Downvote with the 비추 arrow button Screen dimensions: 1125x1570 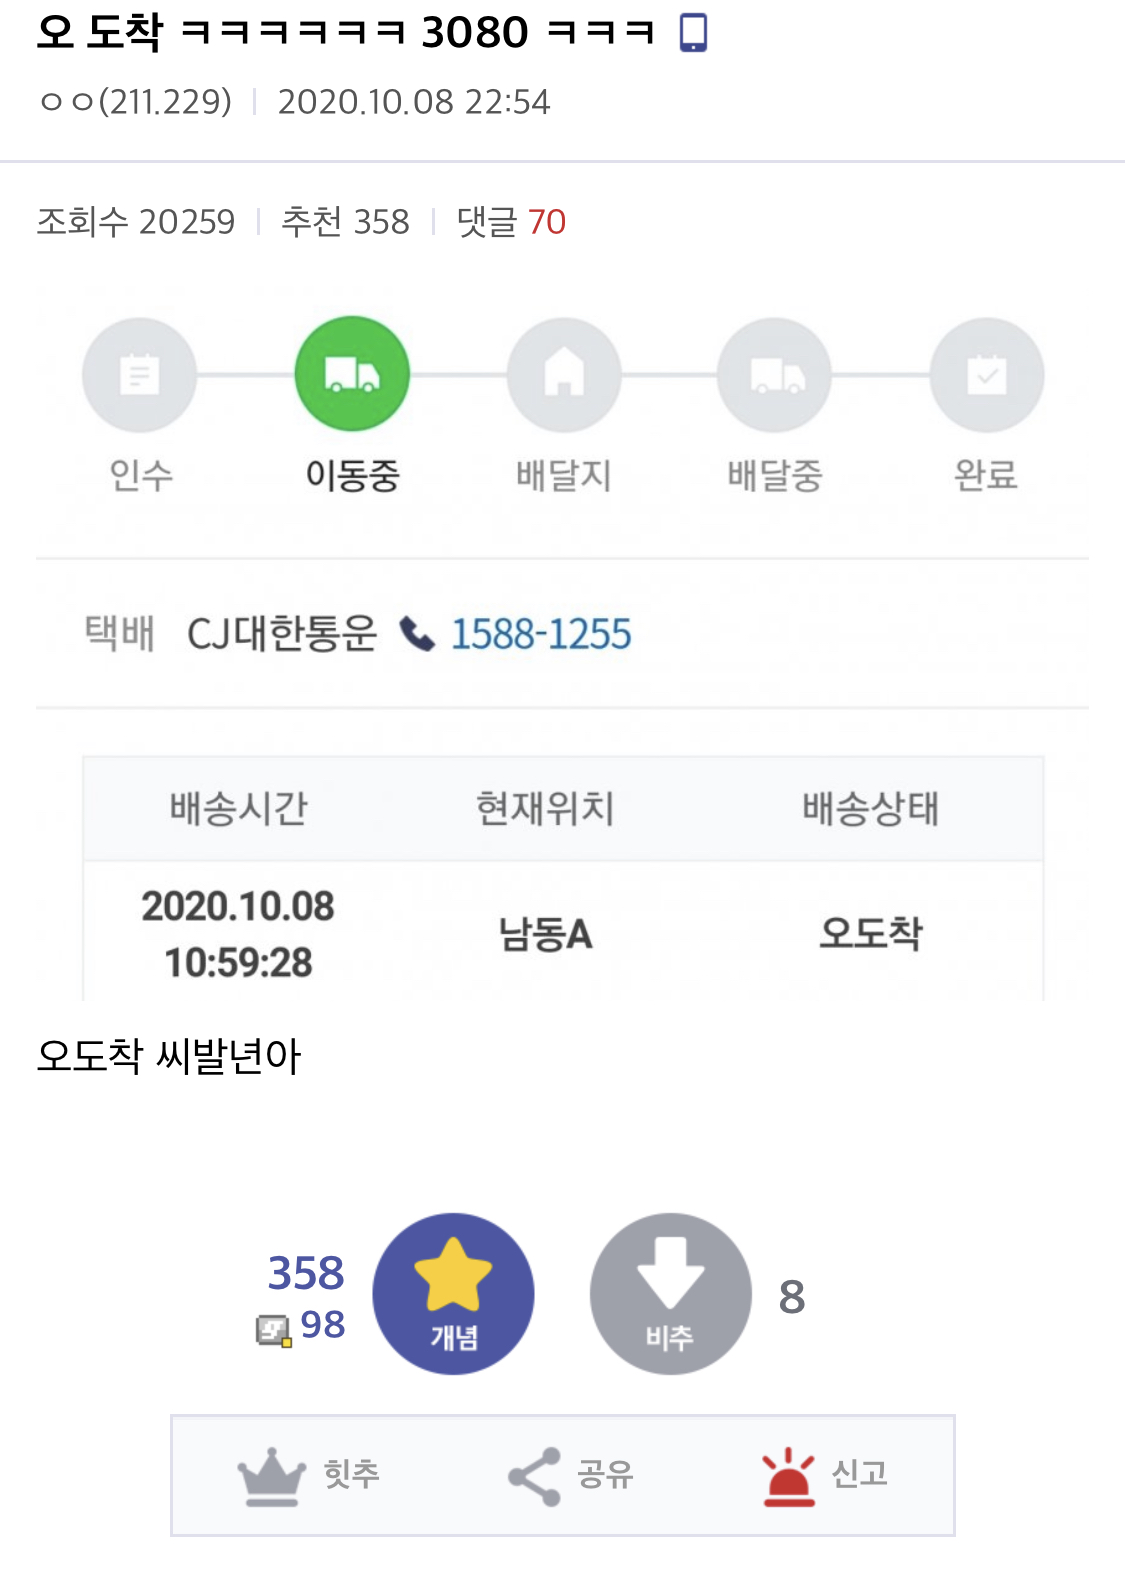tap(670, 1294)
